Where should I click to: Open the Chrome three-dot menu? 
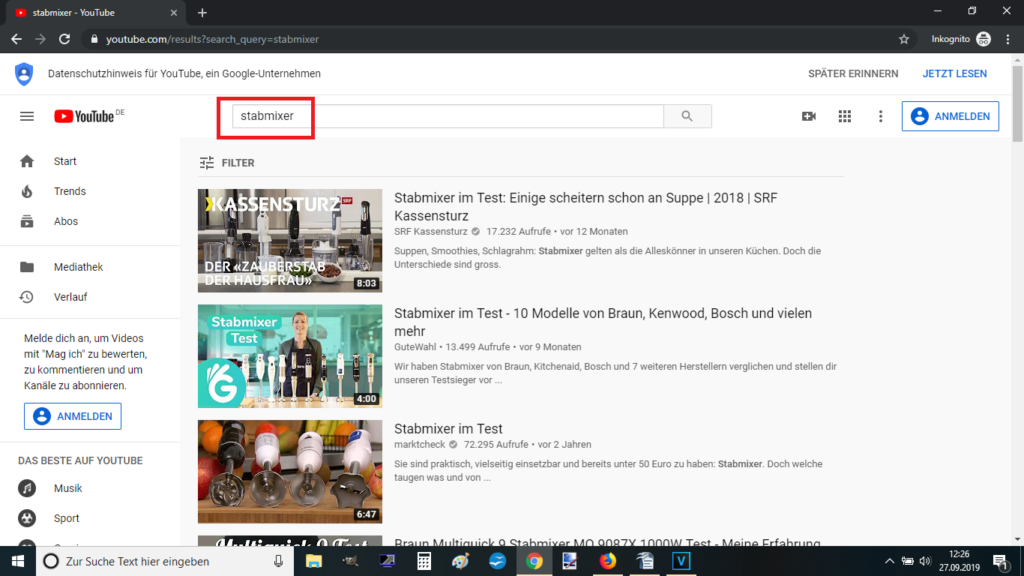[x=1008, y=39]
